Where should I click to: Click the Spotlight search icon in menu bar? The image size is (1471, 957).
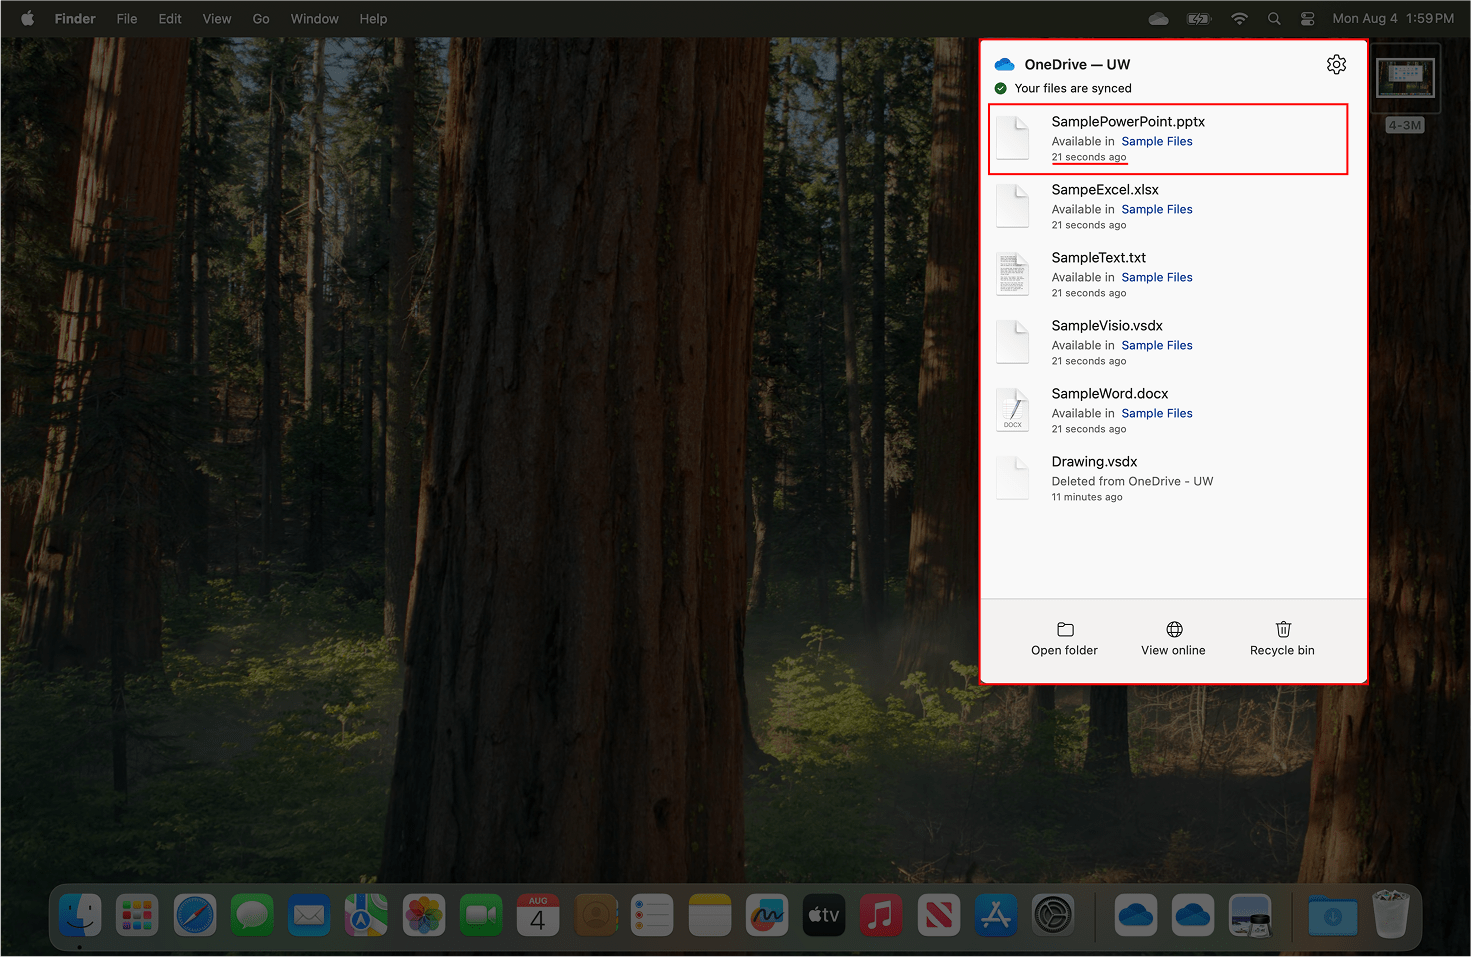(1273, 18)
